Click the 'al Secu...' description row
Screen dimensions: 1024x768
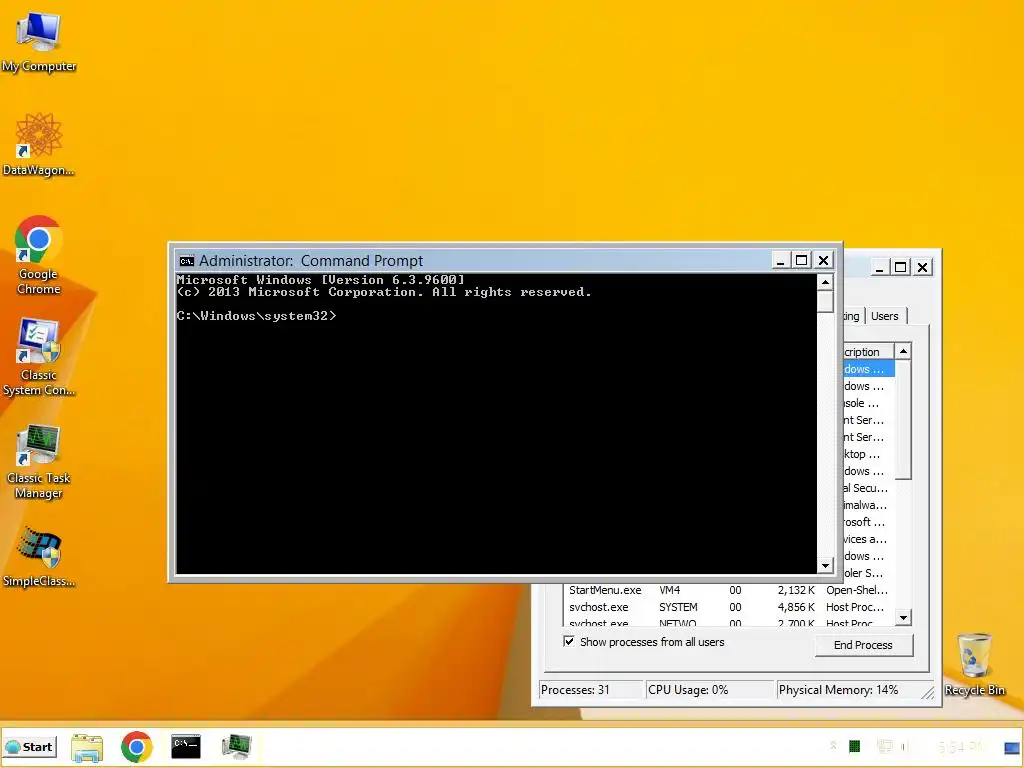pyautogui.click(x=868, y=488)
